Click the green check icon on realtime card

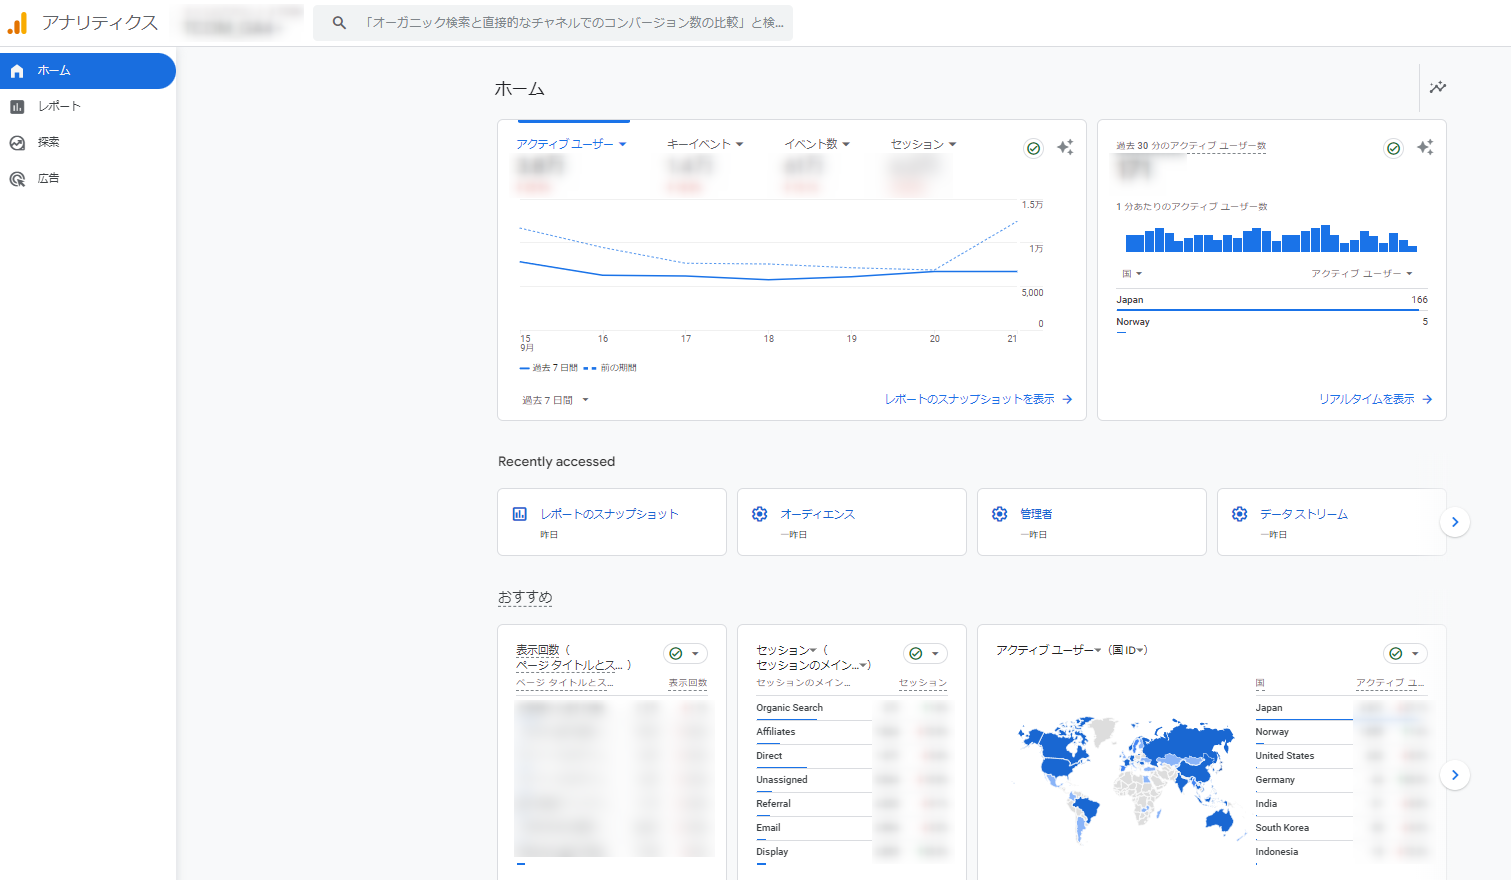1394,148
